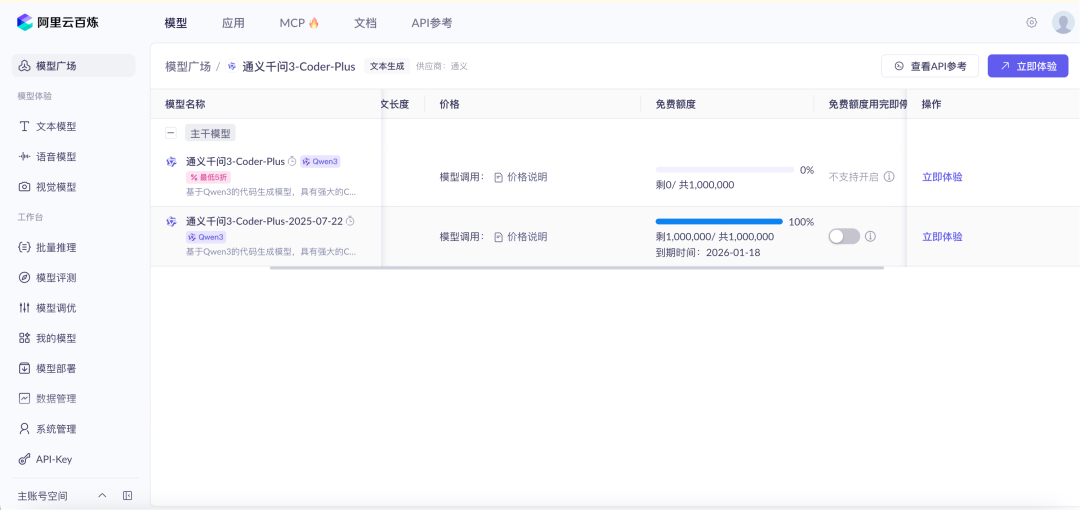Click 立即体验 link in 通义千问3-Coder-Plus row
The height and width of the screenshot is (510, 1080).
point(942,176)
